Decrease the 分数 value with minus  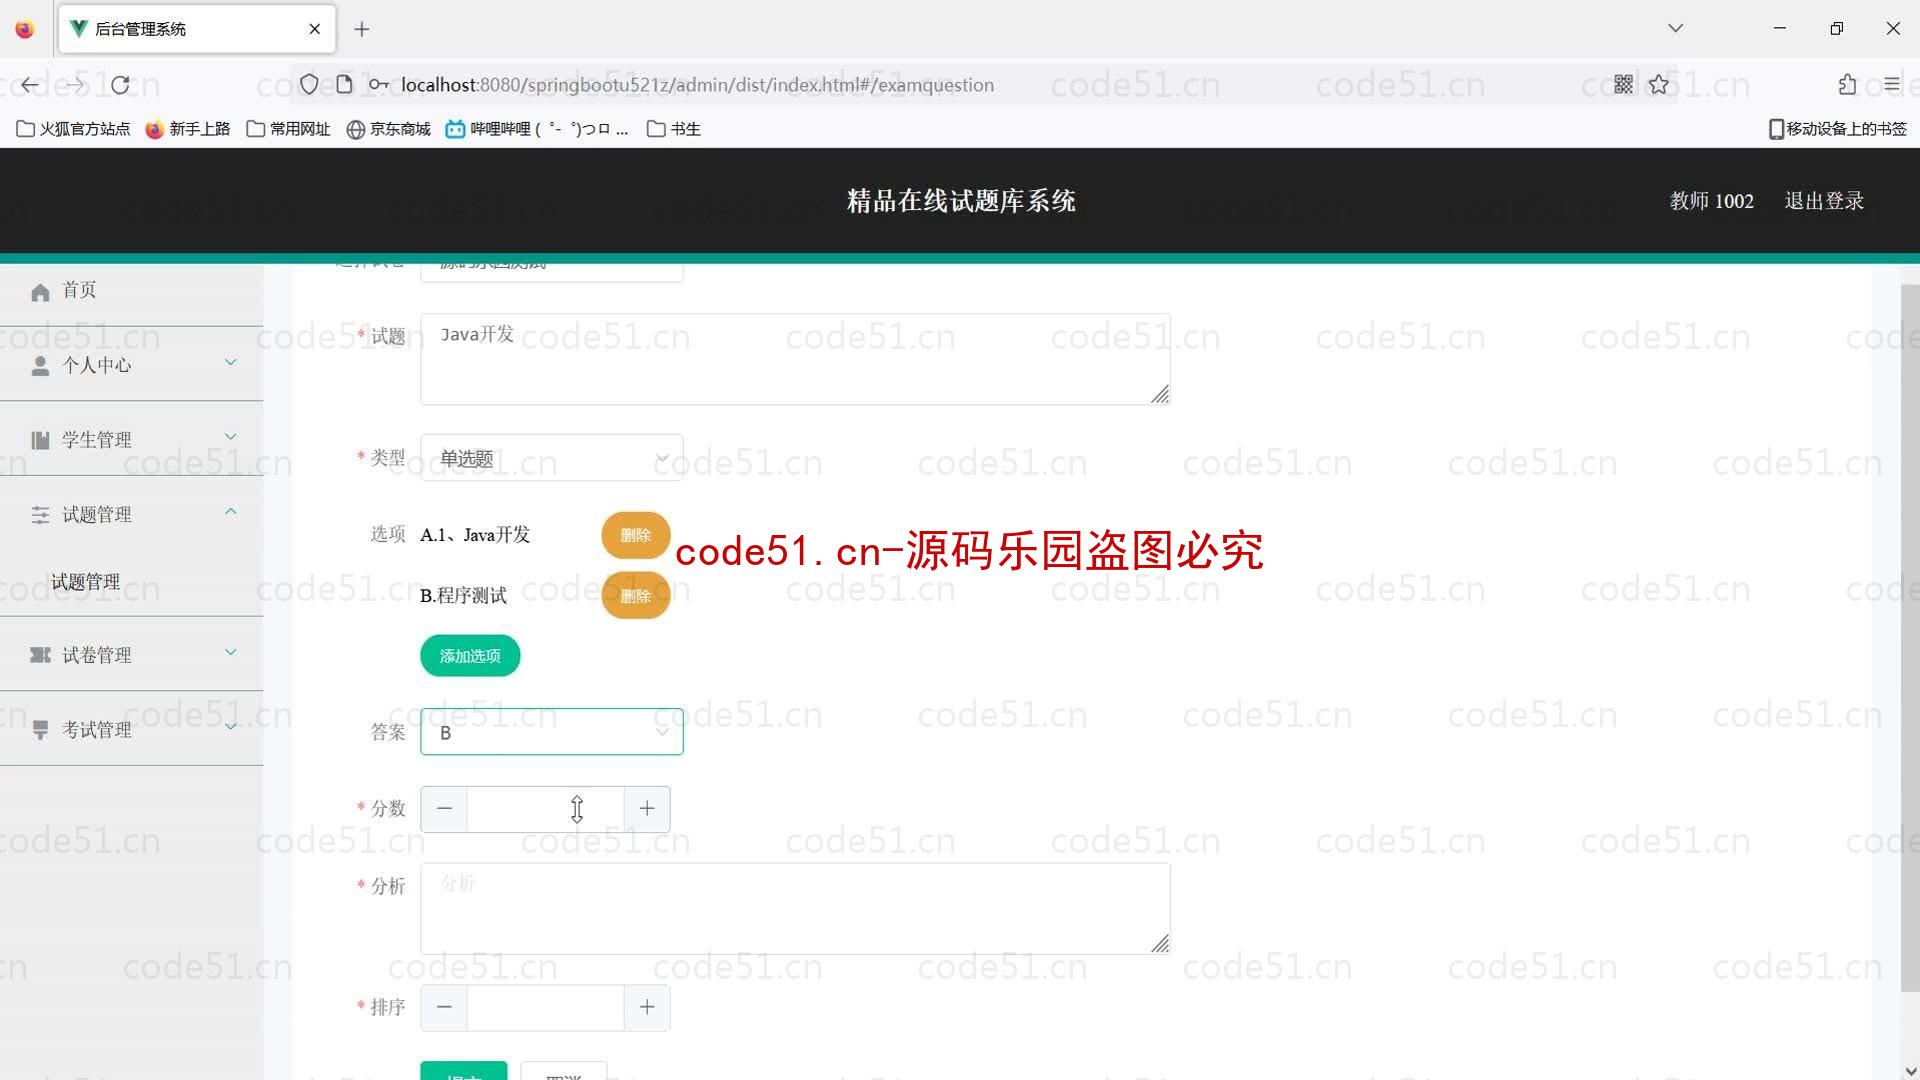pyautogui.click(x=444, y=809)
